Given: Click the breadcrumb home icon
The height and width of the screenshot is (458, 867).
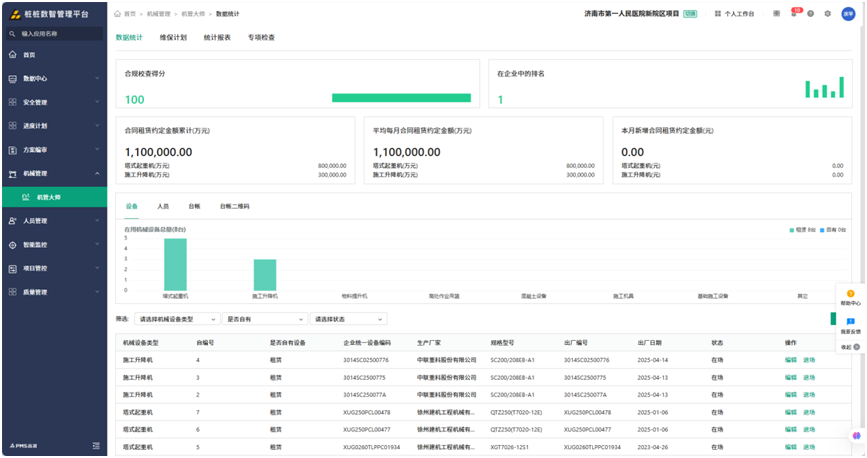Looking at the screenshot, I should (117, 14).
